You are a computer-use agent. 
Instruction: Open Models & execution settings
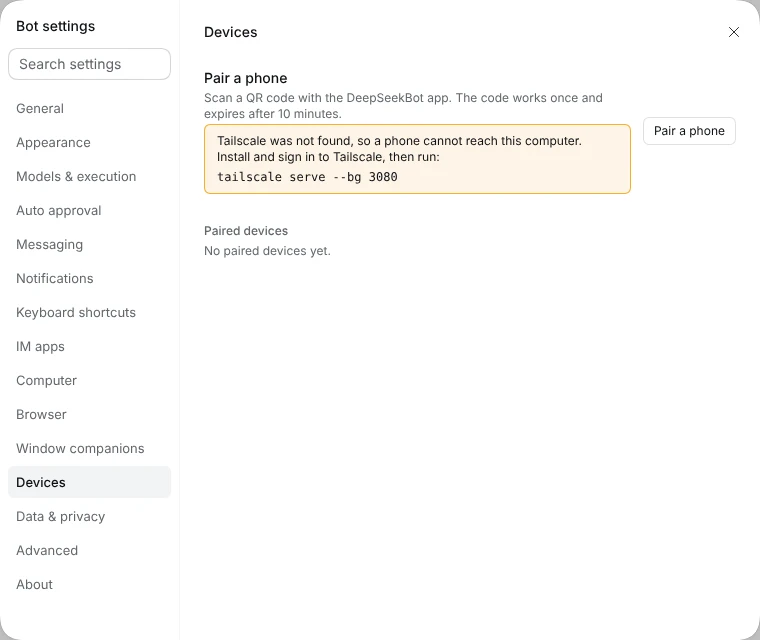89,176
